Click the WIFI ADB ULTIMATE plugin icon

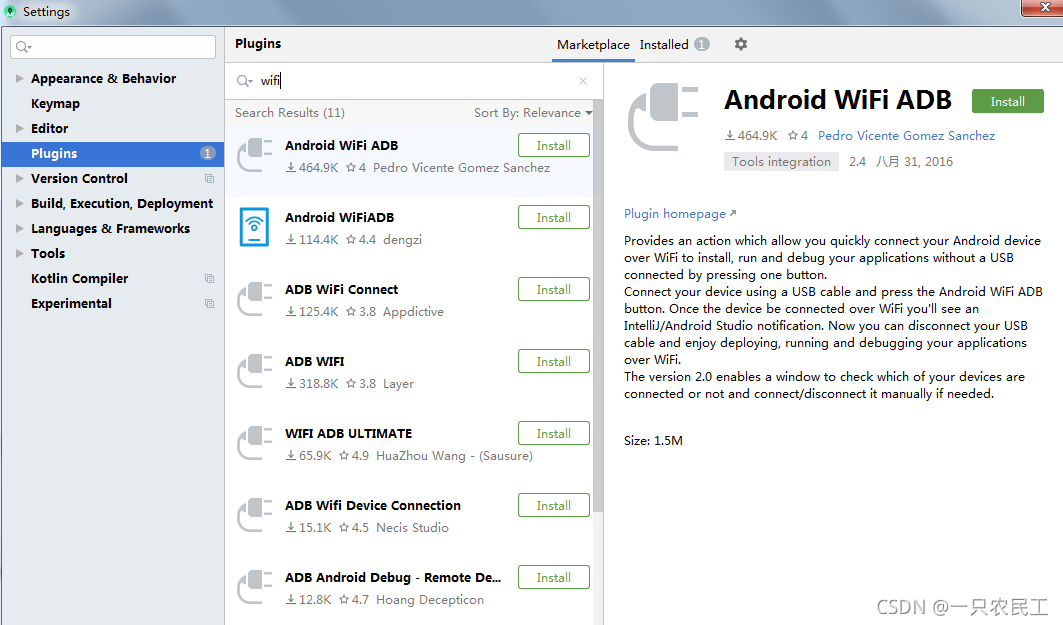point(255,443)
